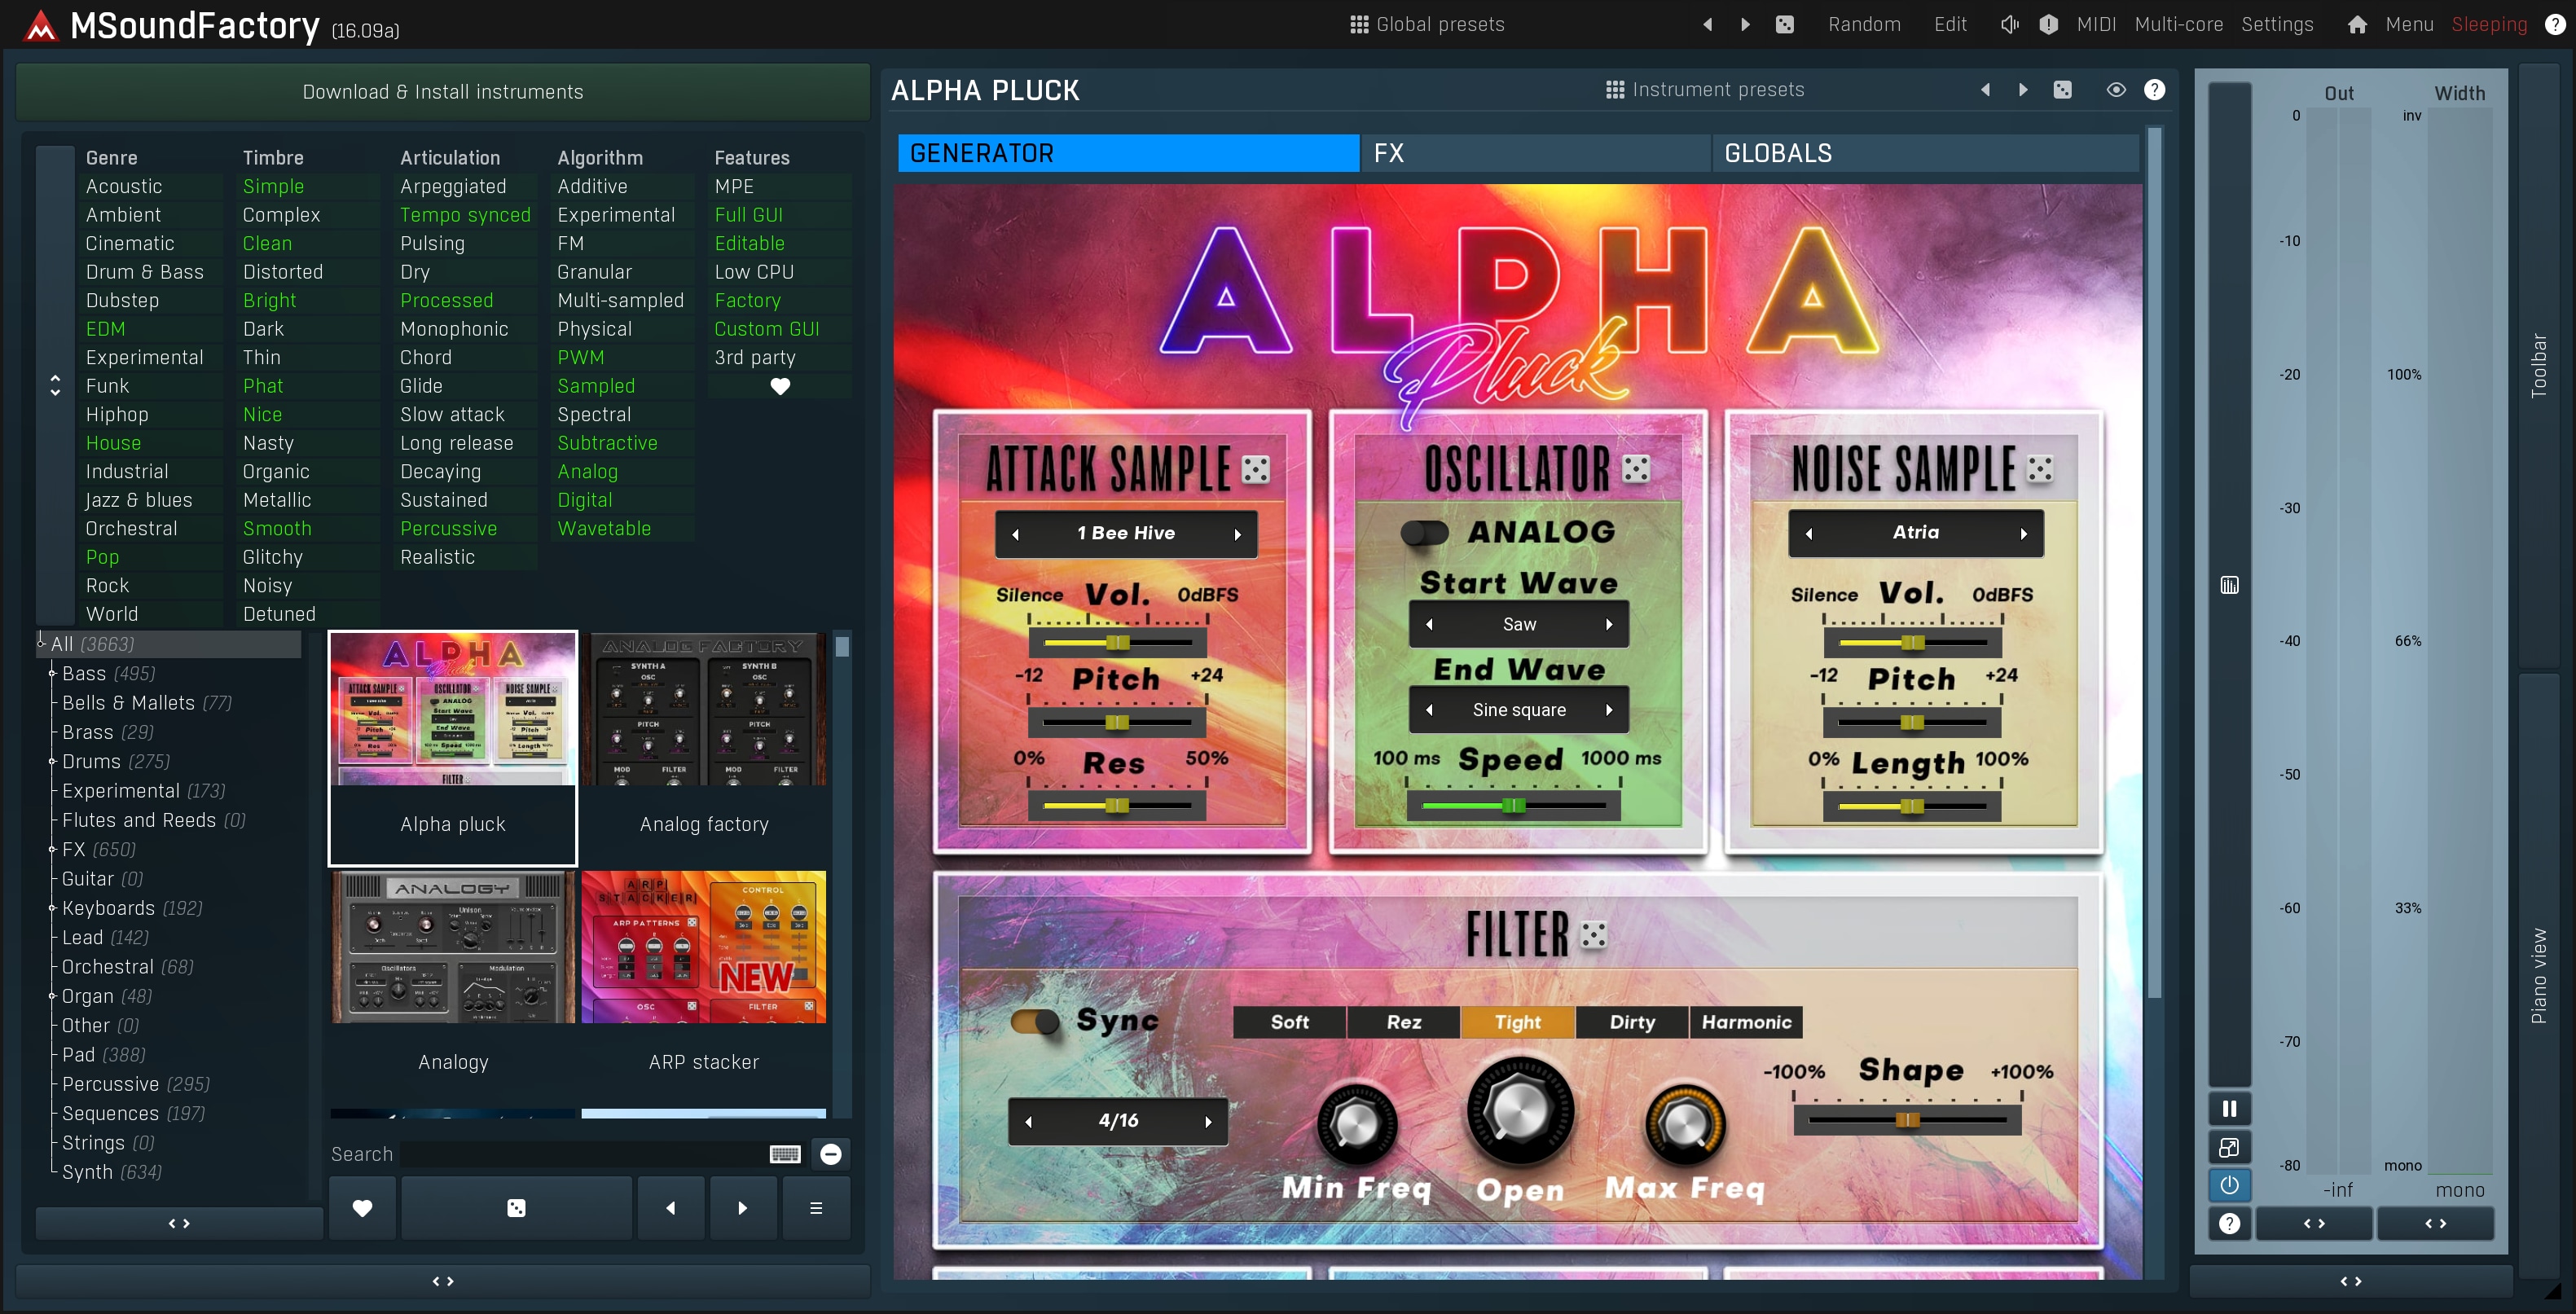This screenshot has width=2576, height=1314.
Task: Randomize instrument preset with dice icon
Action: coord(2063,90)
